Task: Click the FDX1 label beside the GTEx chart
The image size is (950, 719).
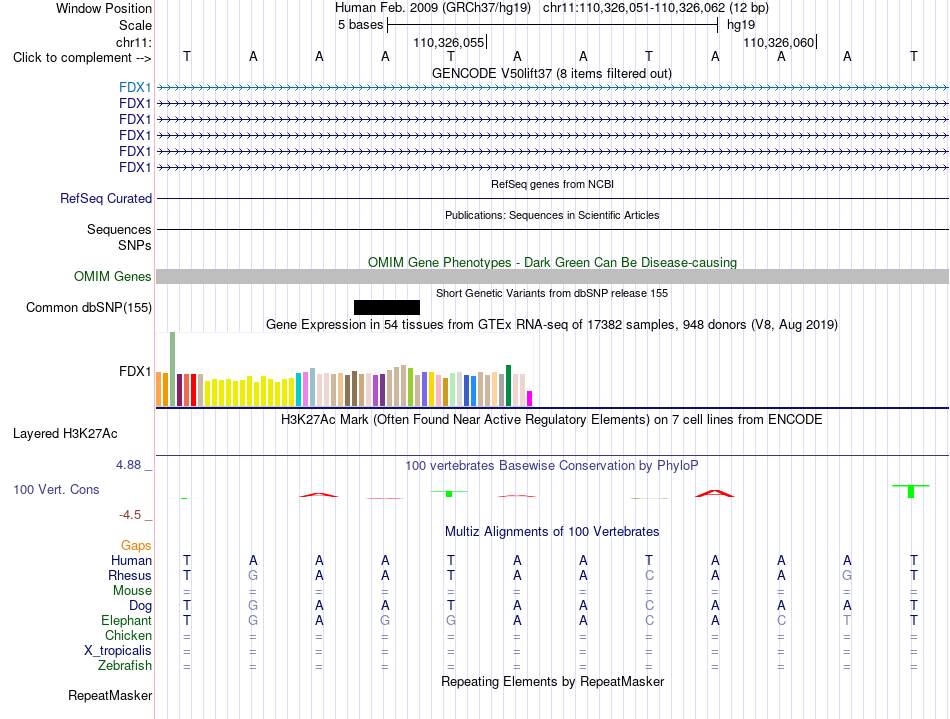Action: [x=135, y=371]
